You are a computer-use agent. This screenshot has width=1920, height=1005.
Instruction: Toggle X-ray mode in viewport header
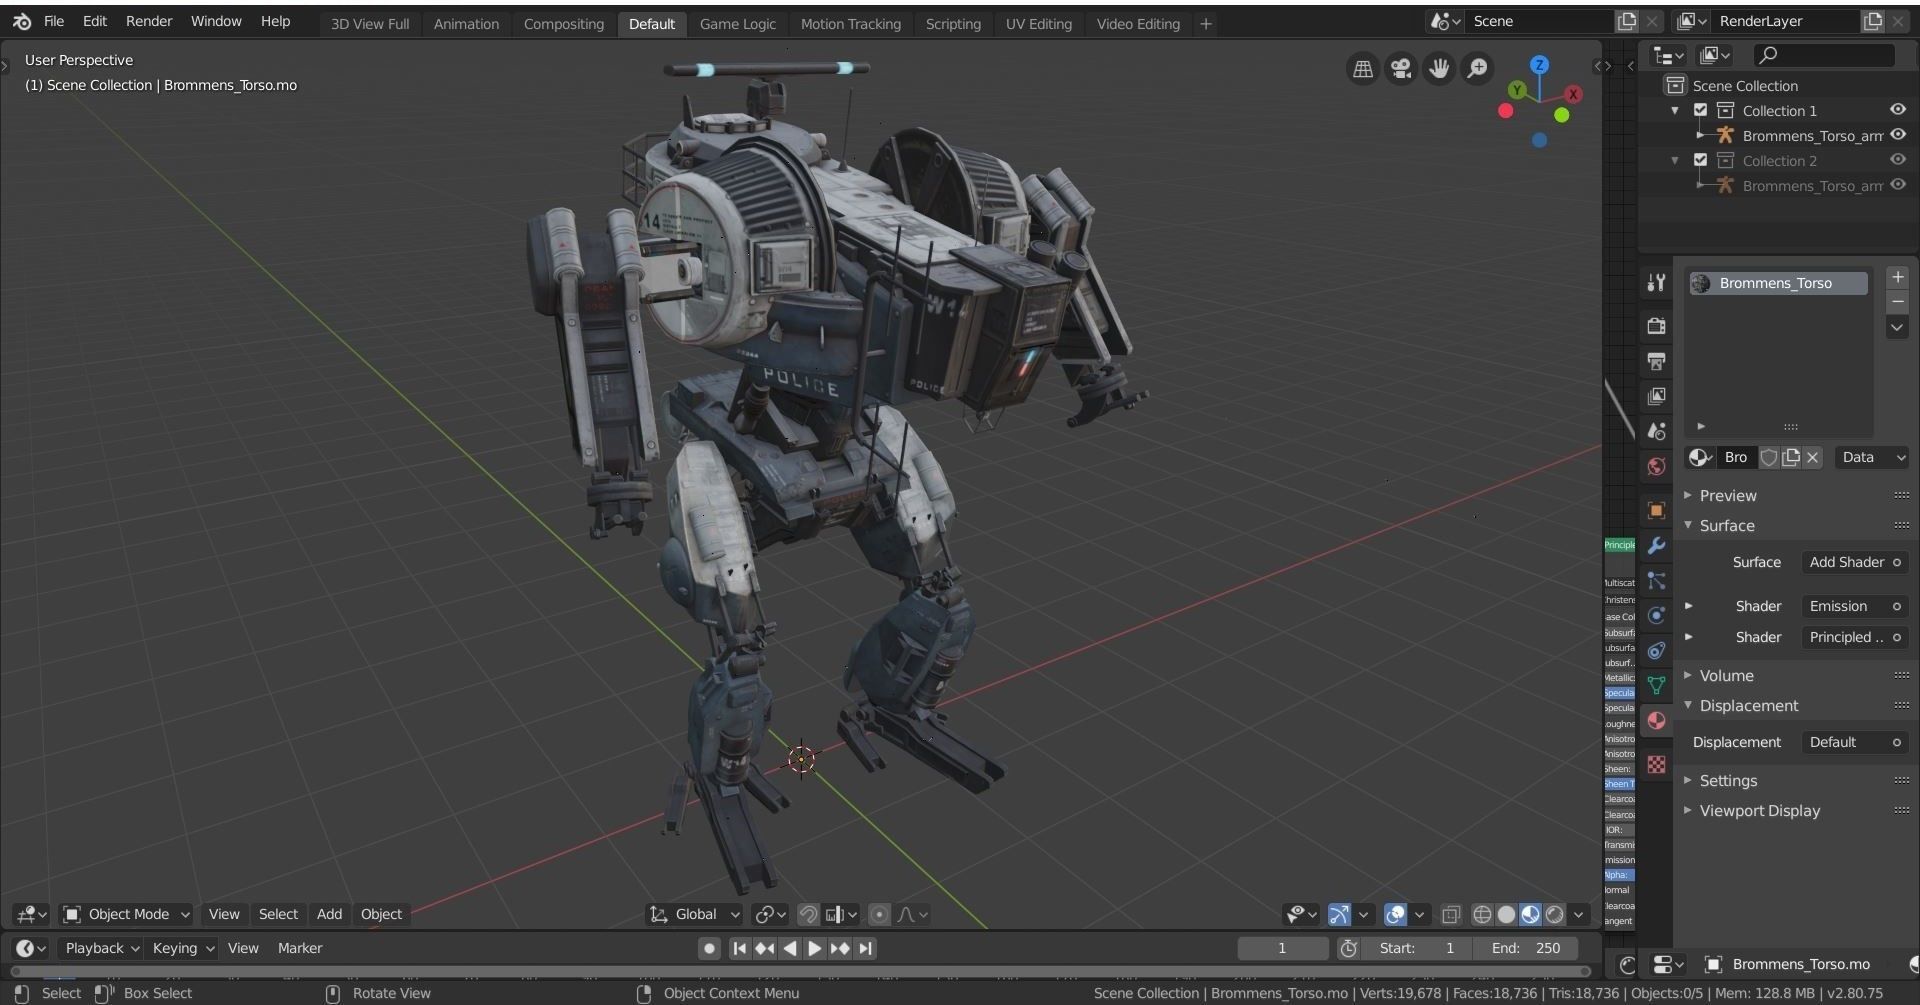[x=1451, y=914]
